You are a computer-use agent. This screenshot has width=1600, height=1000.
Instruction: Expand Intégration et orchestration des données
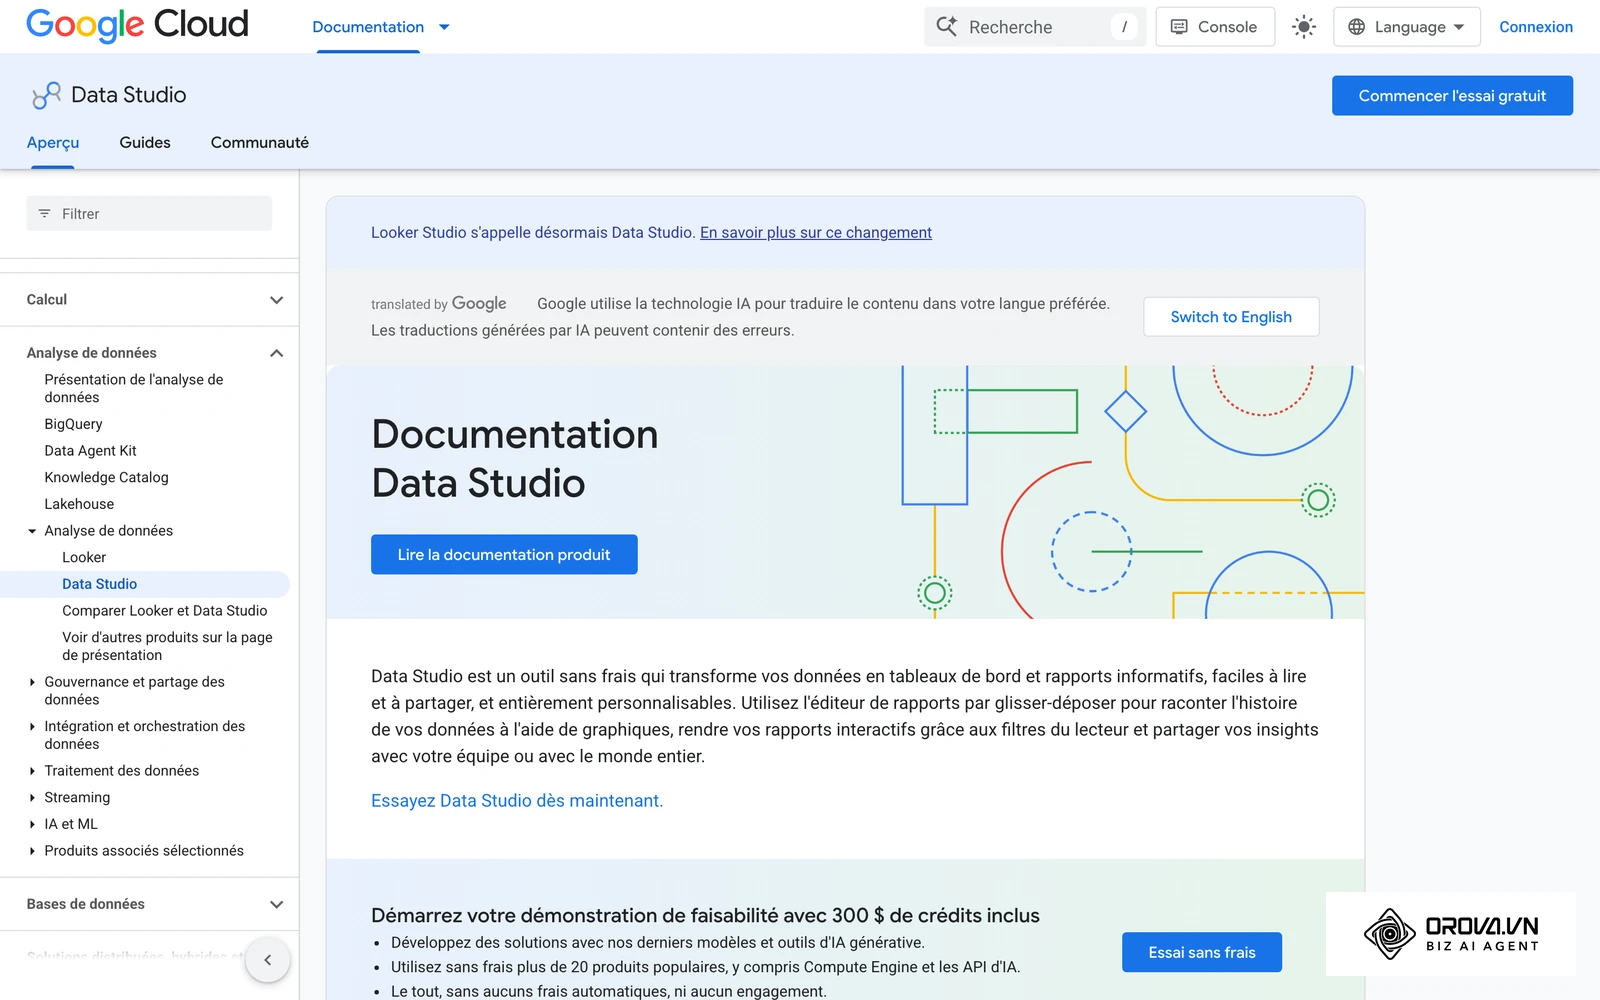click(x=32, y=727)
